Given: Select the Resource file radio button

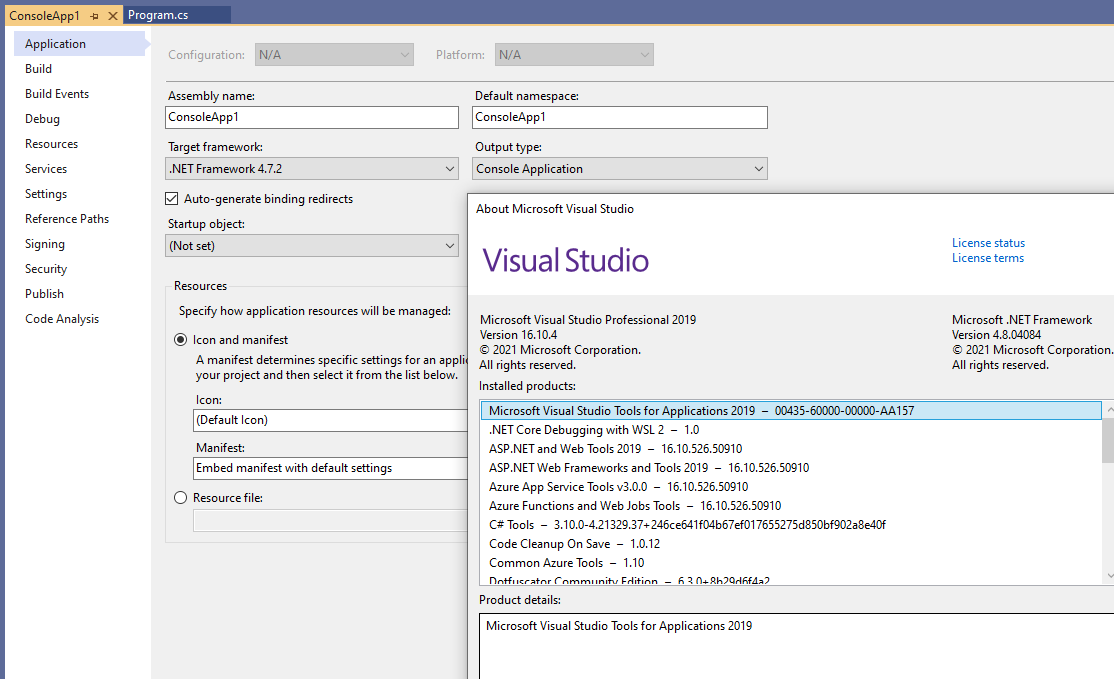Looking at the screenshot, I should click(x=180, y=498).
